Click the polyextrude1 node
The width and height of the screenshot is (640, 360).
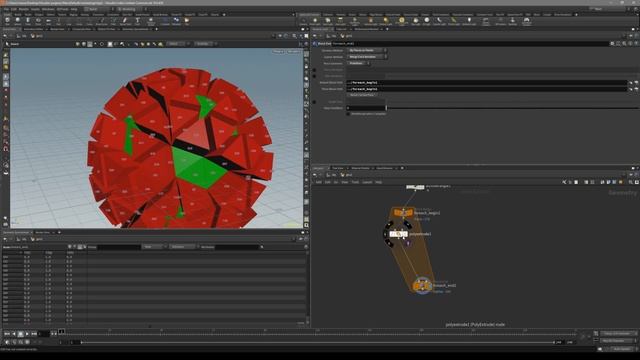tap(398, 234)
